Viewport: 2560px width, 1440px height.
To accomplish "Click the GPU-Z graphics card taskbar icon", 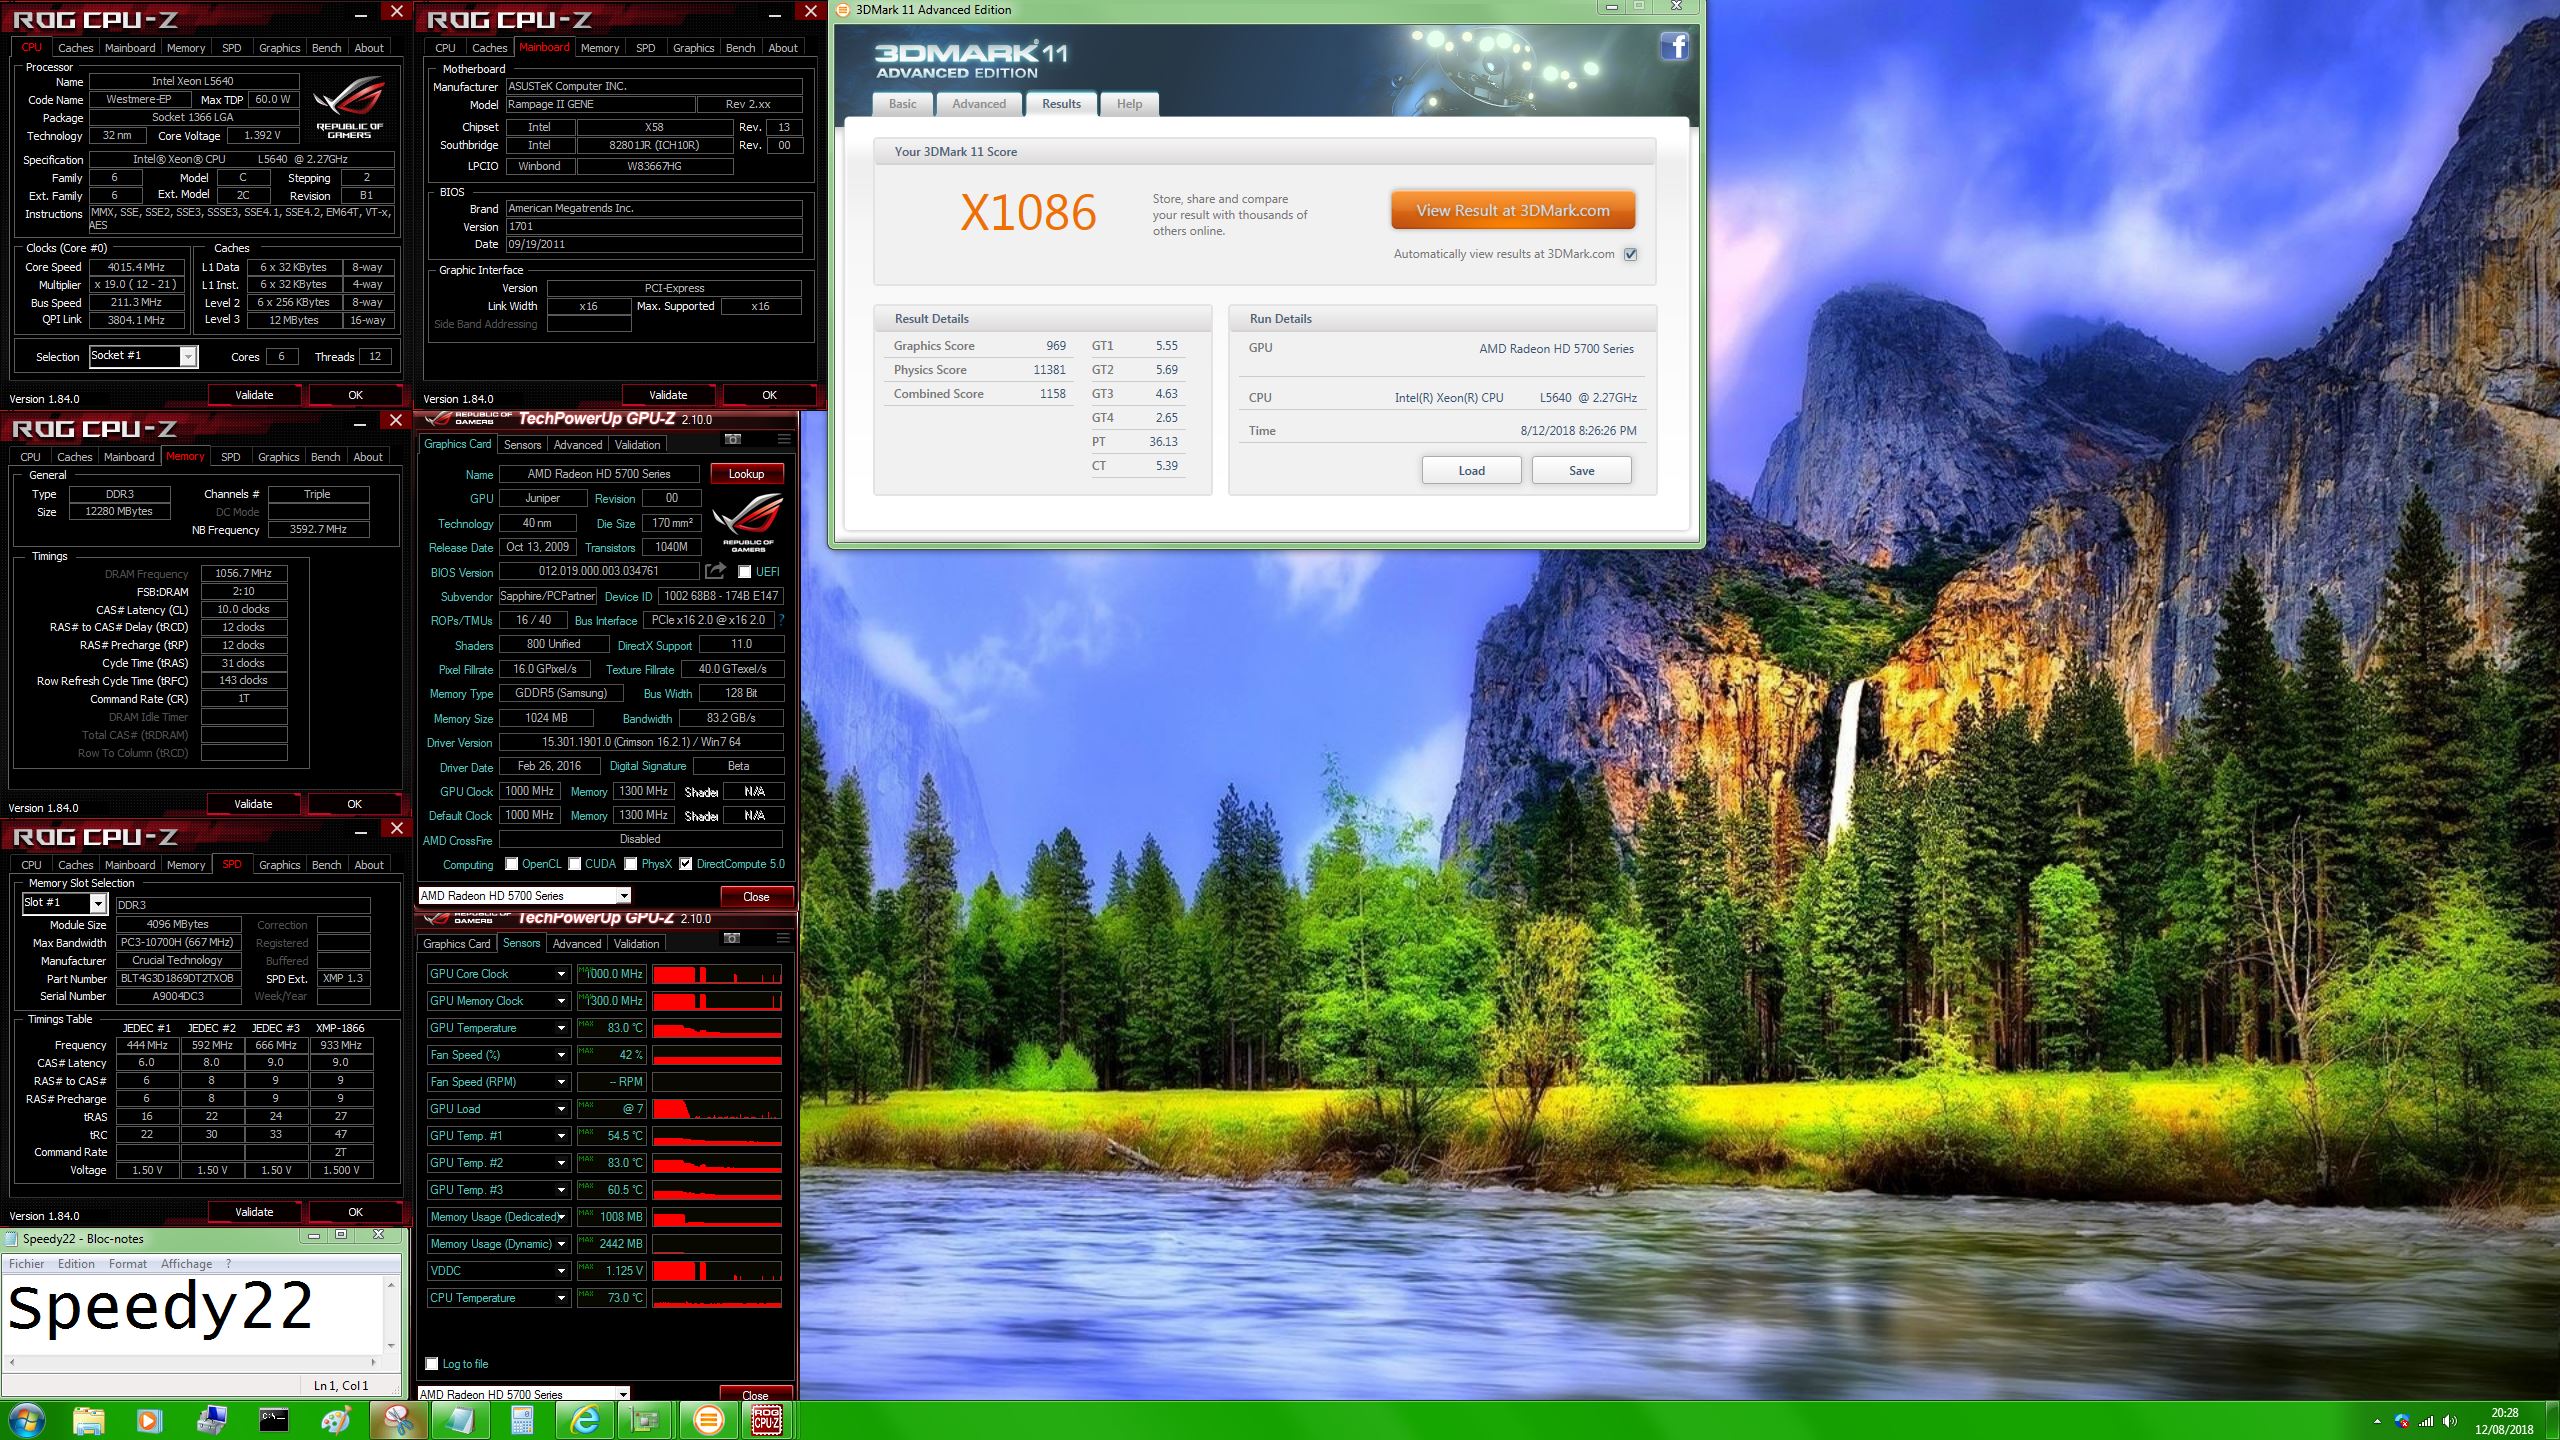I will tap(646, 1420).
